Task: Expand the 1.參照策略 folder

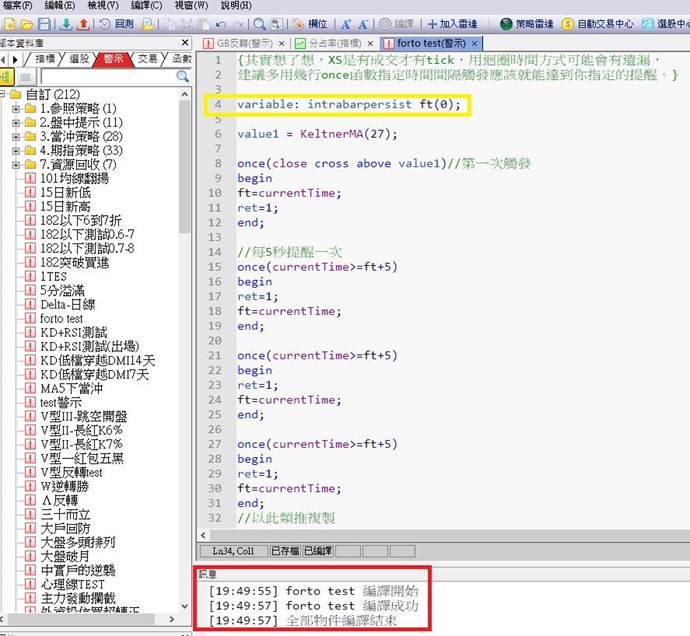Action: pos(16,108)
